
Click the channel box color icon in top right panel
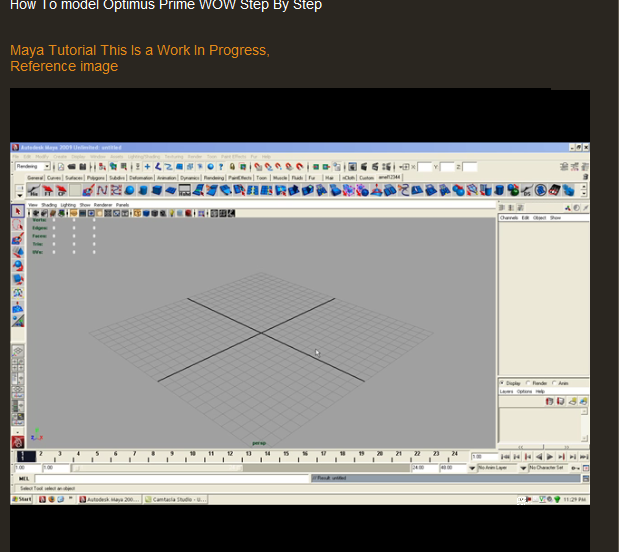point(568,208)
